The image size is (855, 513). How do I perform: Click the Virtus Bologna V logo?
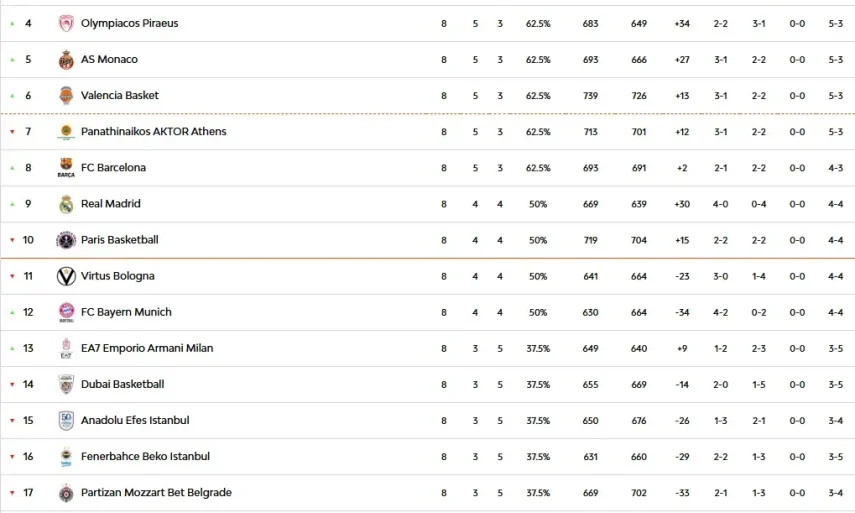pyautogui.click(x=66, y=276)
